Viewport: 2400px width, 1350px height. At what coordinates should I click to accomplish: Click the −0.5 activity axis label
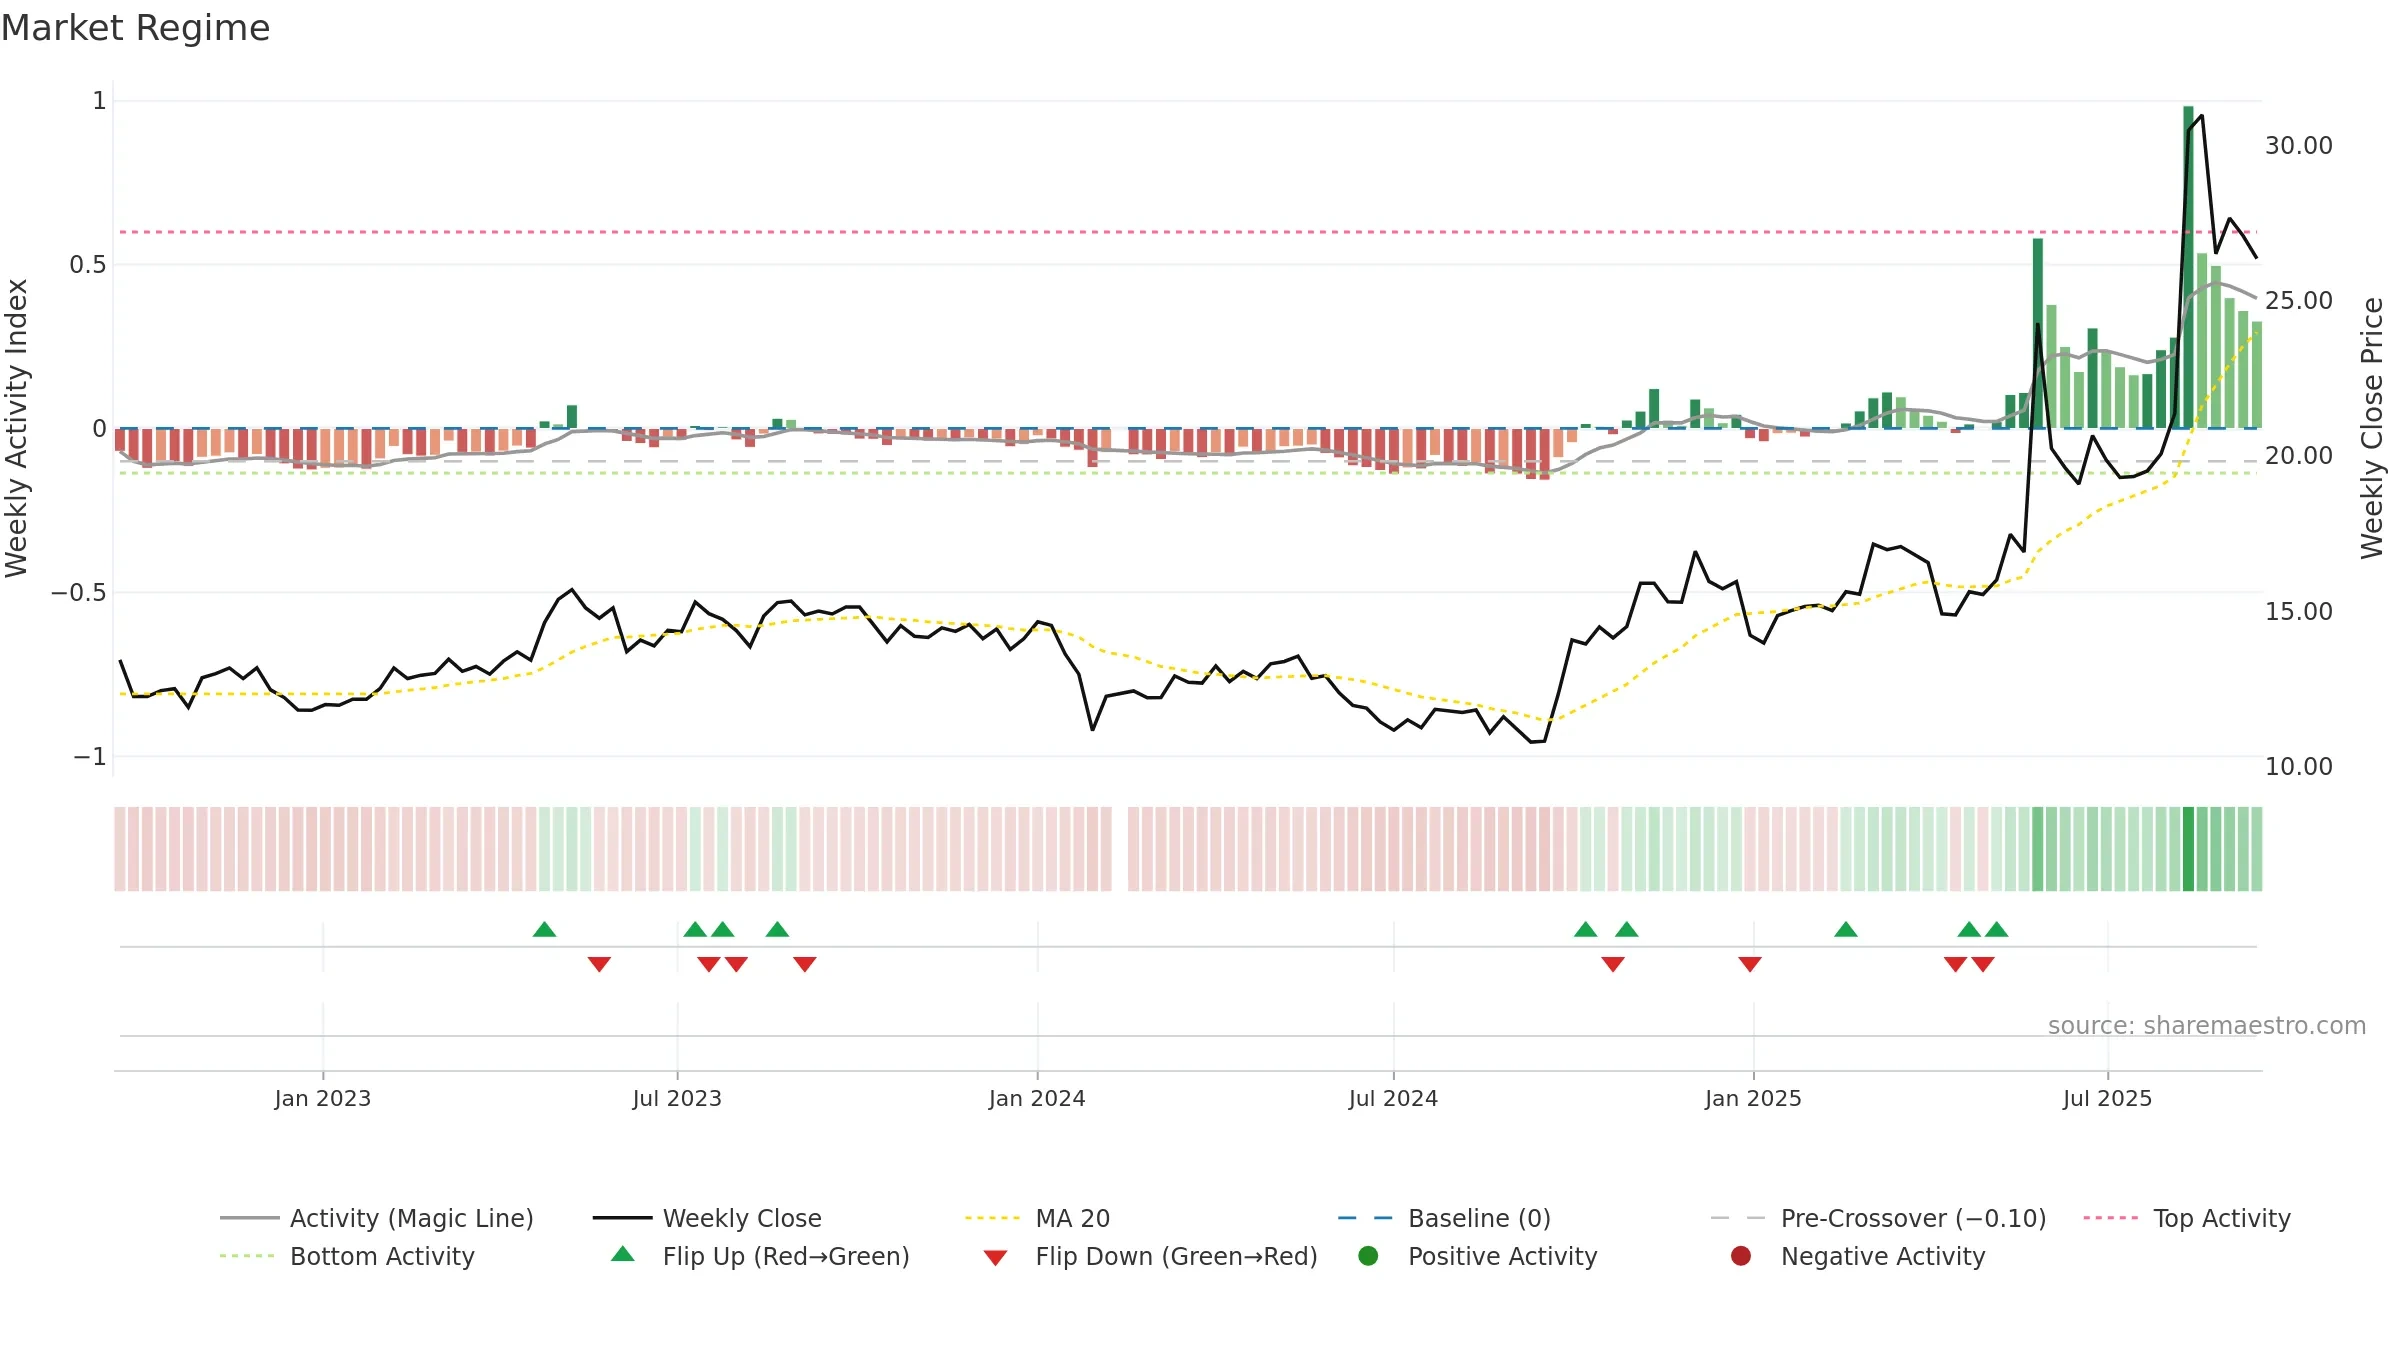[x=79, y=593]
